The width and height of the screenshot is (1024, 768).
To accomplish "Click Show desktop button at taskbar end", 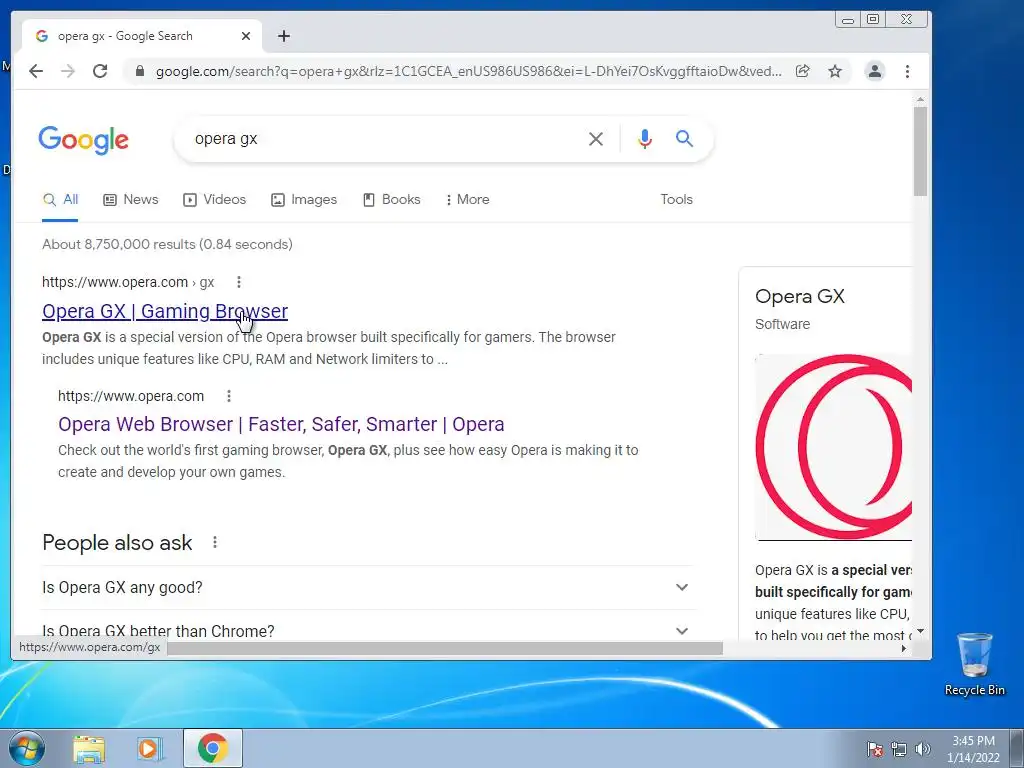I will click(x=1017, y=748).
